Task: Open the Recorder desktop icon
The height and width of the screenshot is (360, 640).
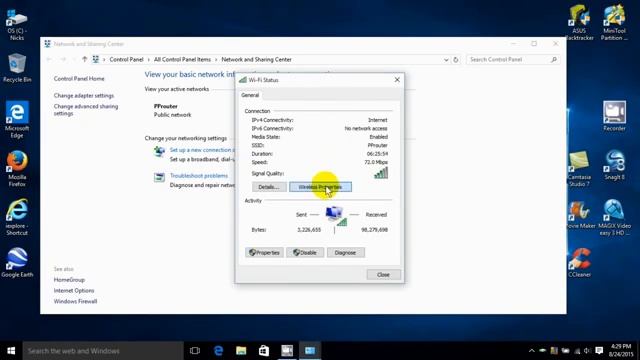Action: (x=614, y=116)
